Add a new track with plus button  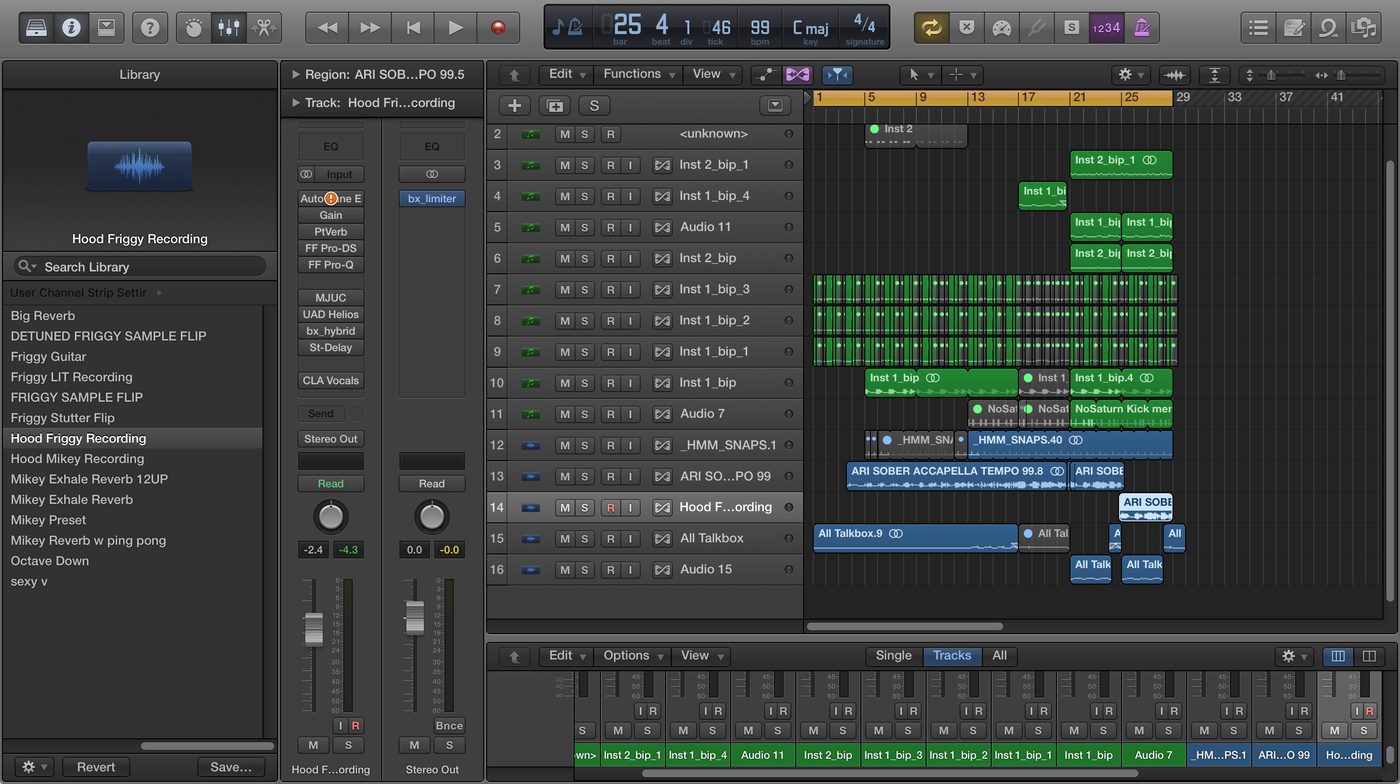coord(514,105)
